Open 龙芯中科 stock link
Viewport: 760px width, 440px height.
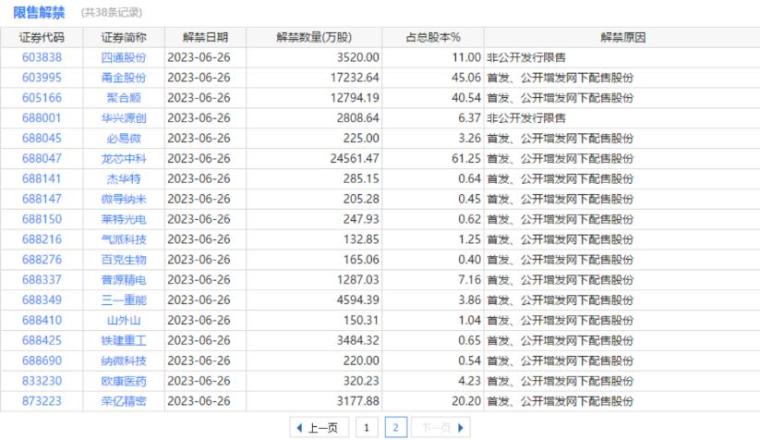tap(124, 158)
